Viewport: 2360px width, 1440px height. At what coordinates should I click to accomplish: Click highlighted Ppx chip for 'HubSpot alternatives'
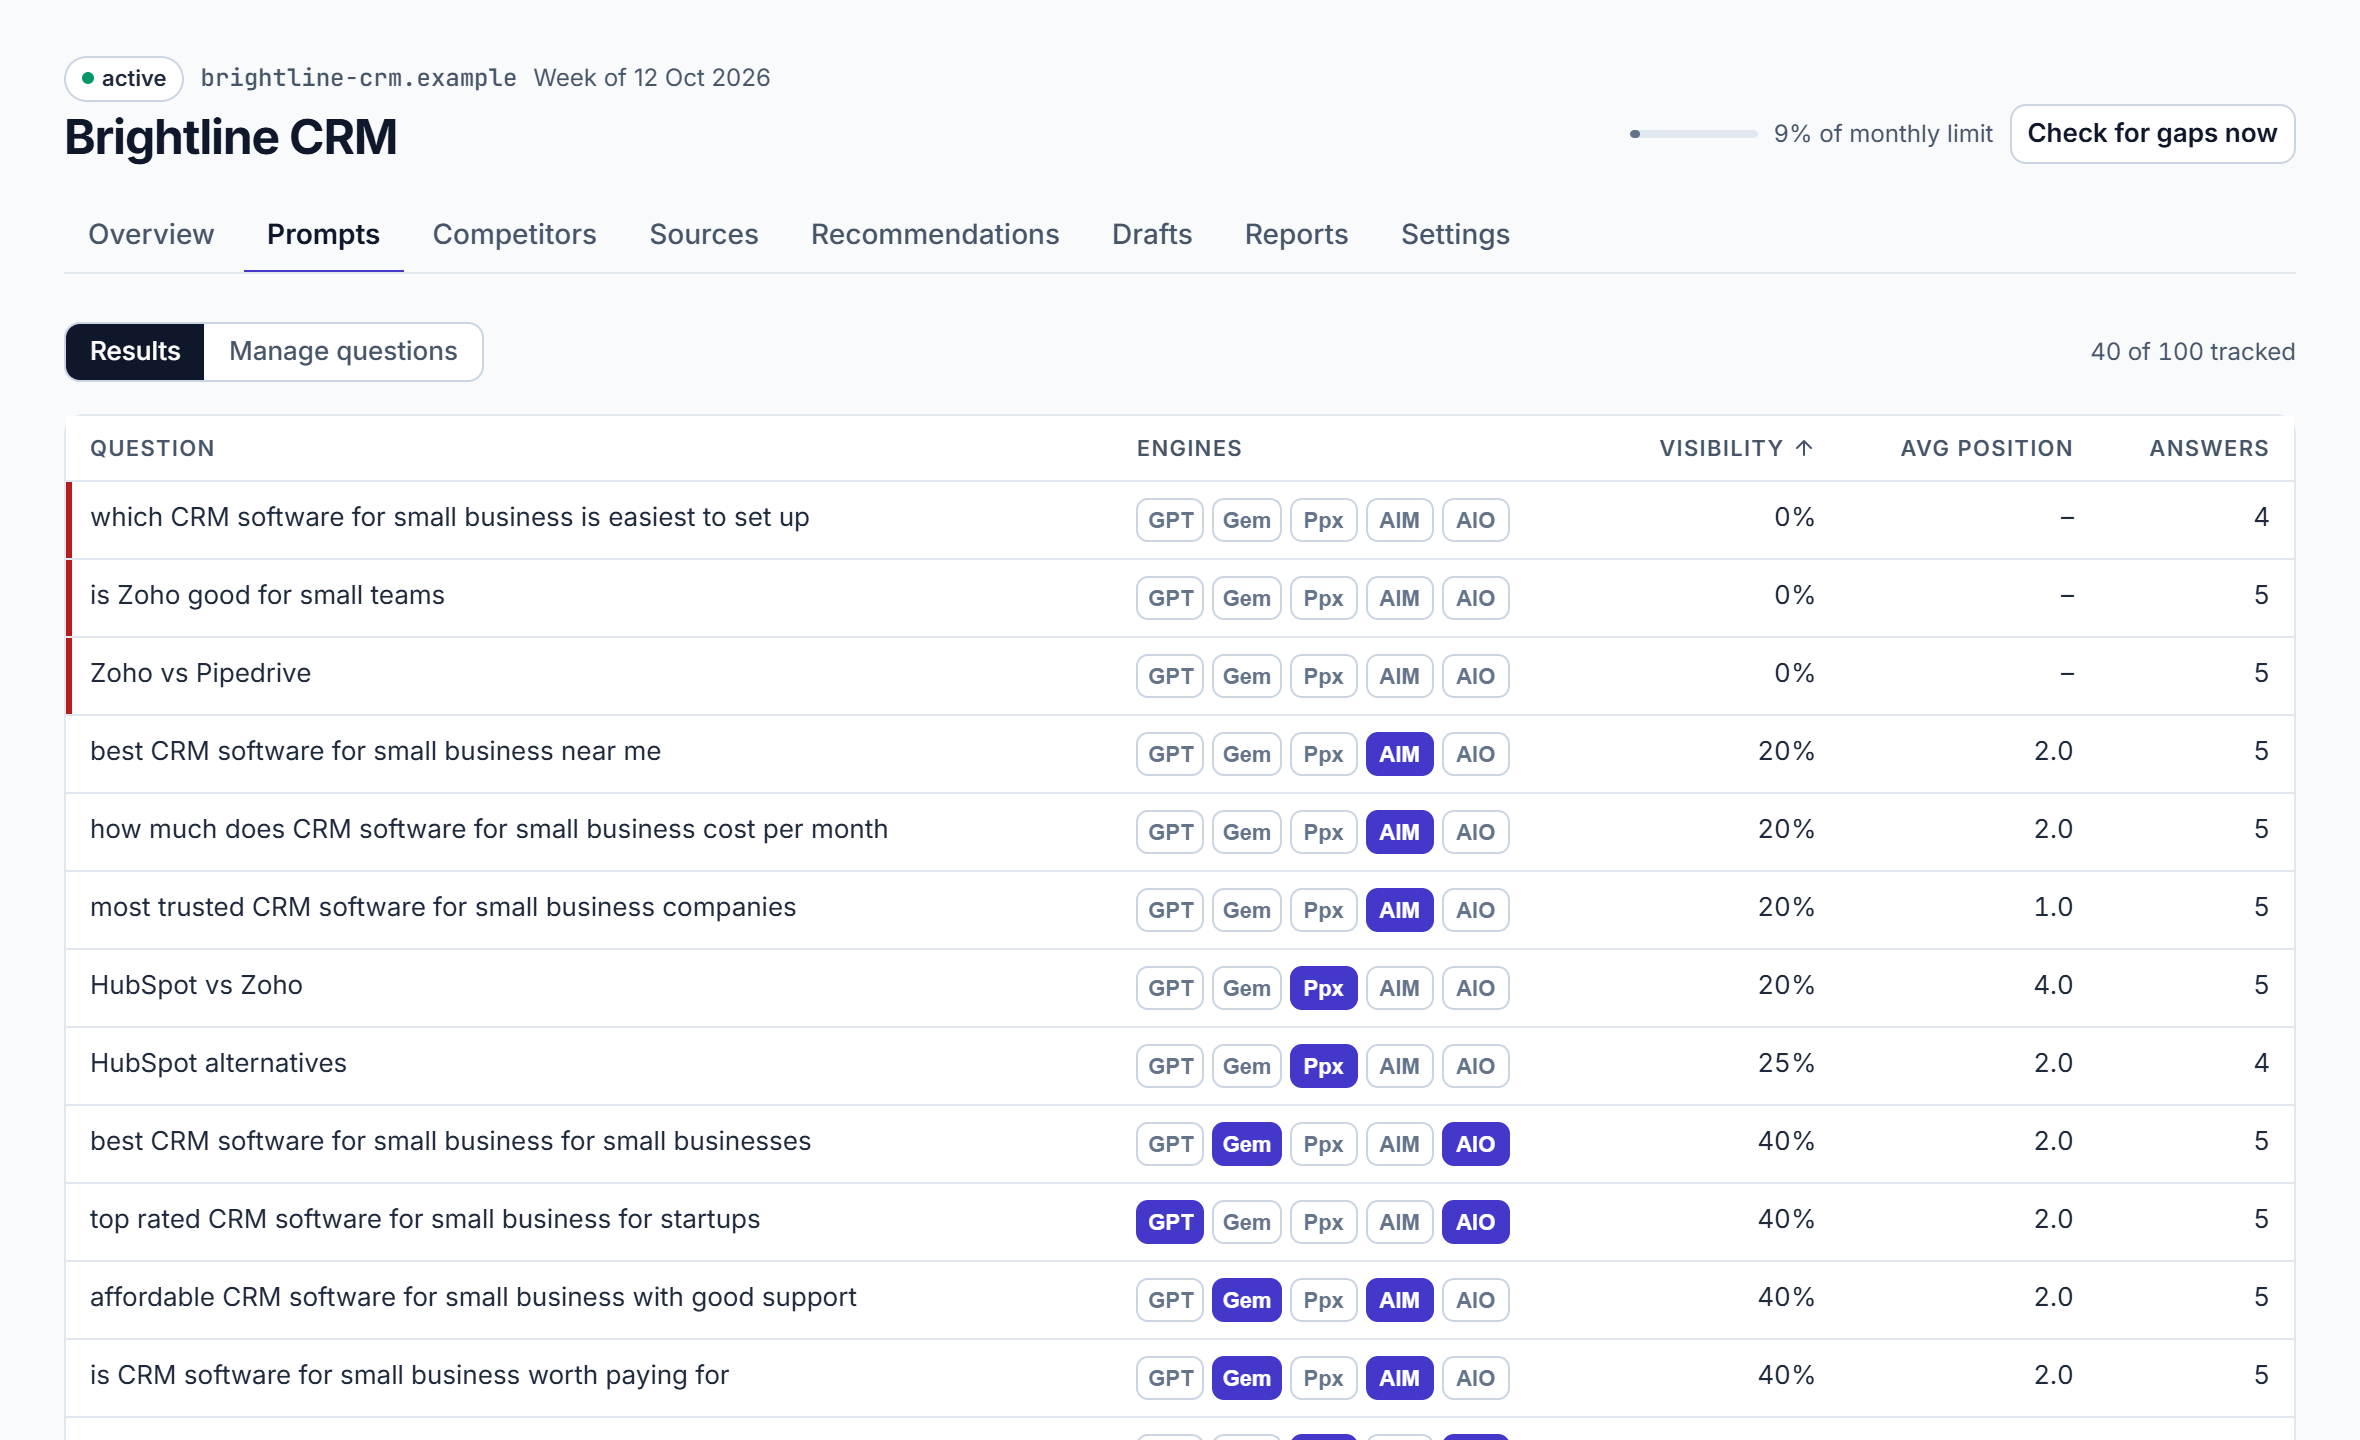pyautogui.click(x=1323, y=1066)
